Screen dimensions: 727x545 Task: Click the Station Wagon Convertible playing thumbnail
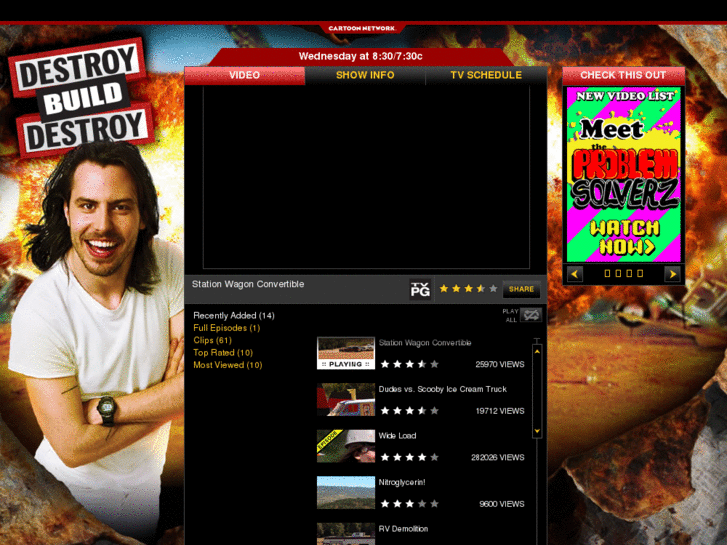[346, 353]
